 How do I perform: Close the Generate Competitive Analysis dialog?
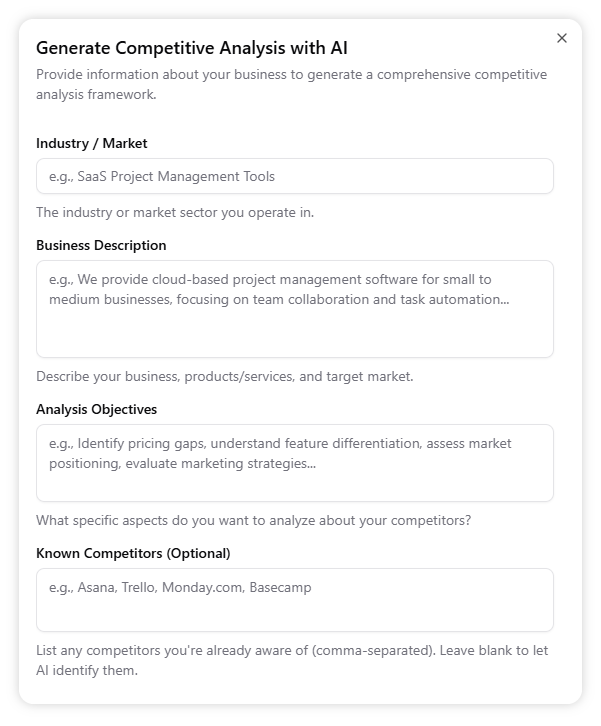click(562, 38)
